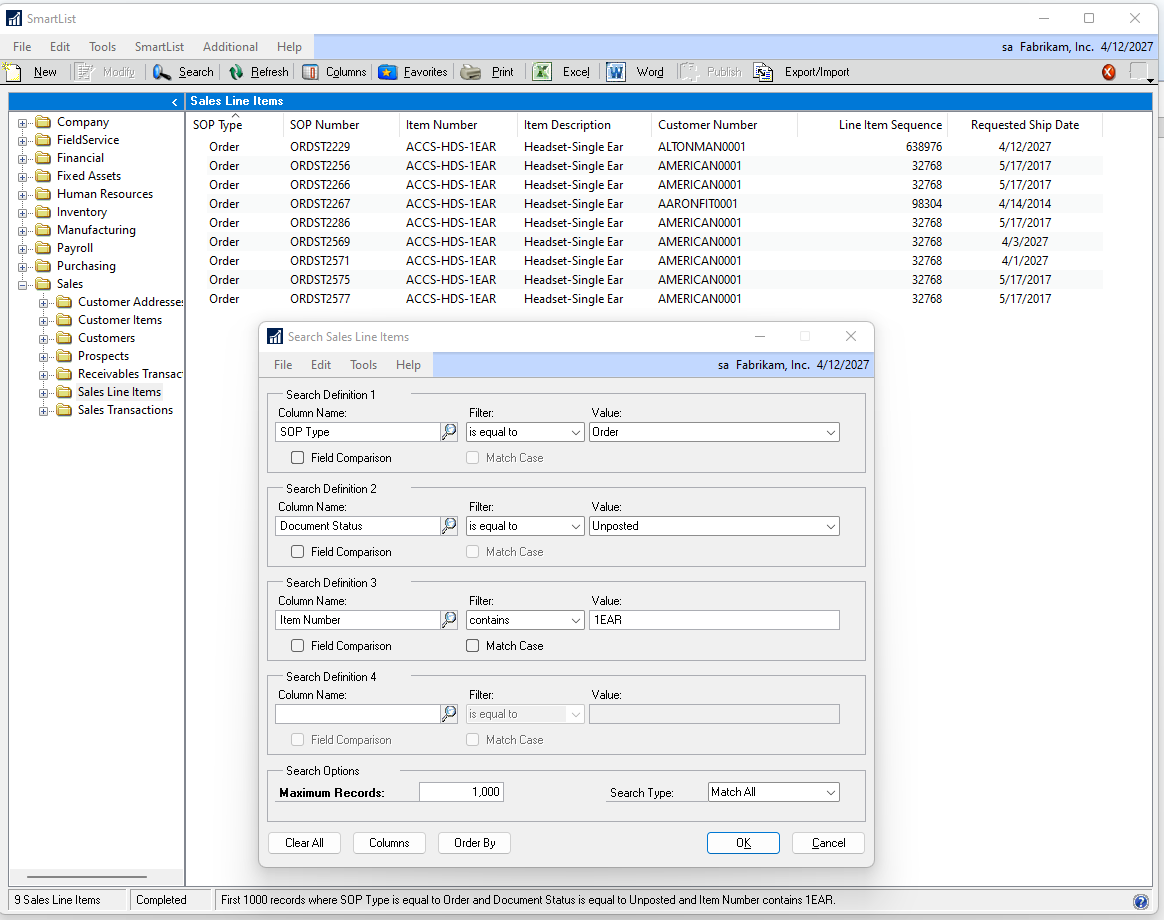This screenshot has height=920, width=1164.
Task: Click the Print printer icon
Action: [471, 72]
